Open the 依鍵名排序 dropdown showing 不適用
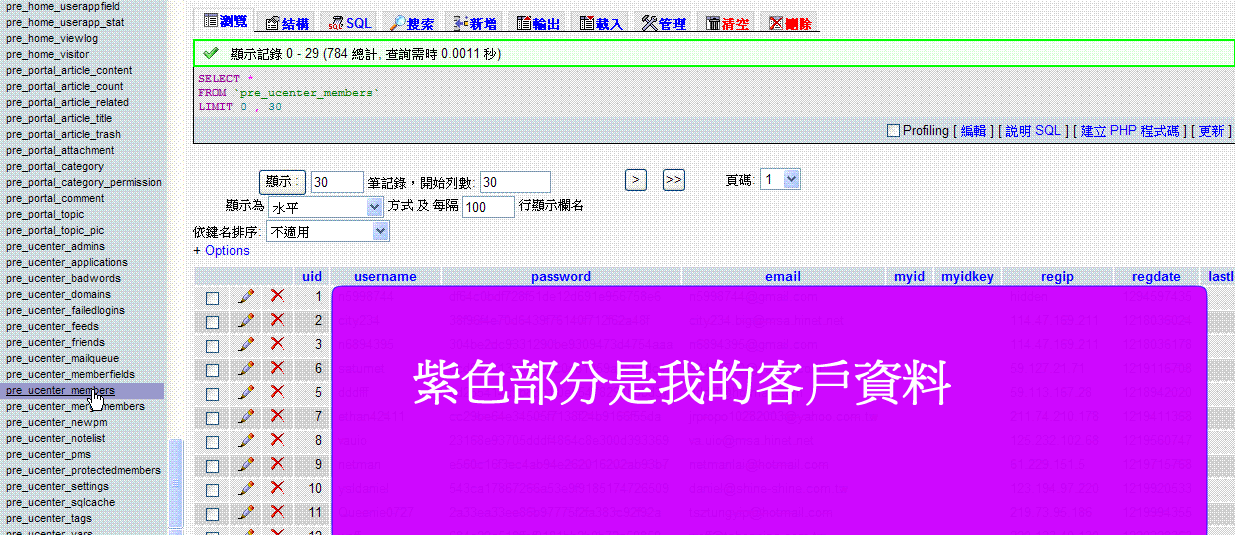Image resolution: width=1235 pixels, height=535 pixels. click(327, 231)
